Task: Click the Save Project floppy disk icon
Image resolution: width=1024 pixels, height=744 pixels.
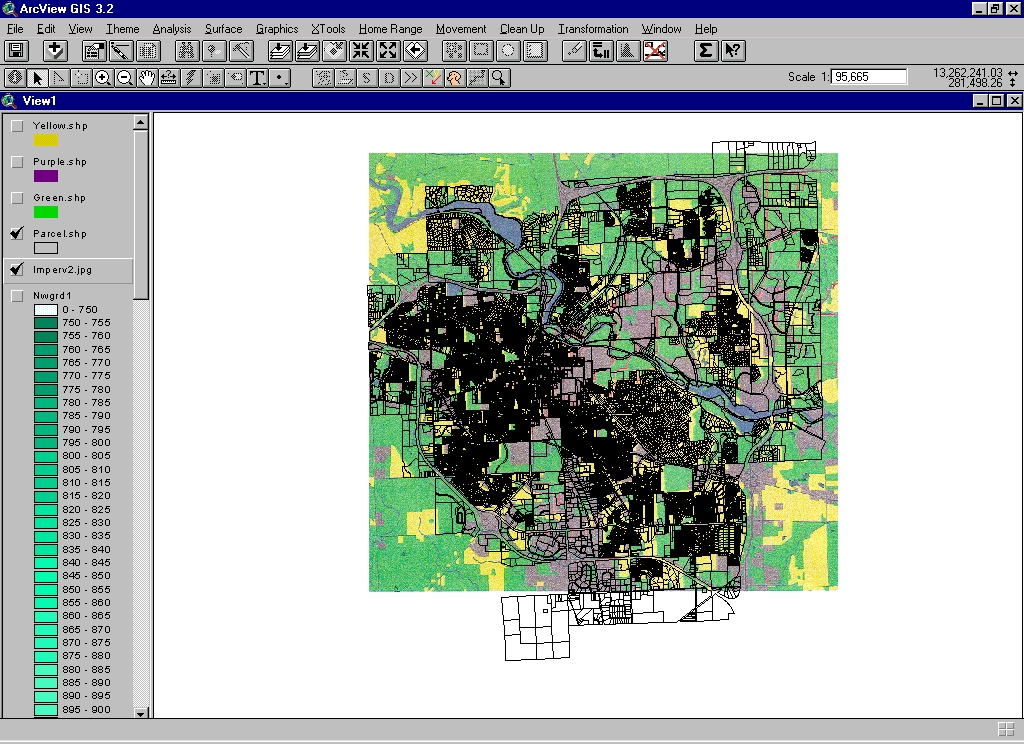Action: click(16, 51)
